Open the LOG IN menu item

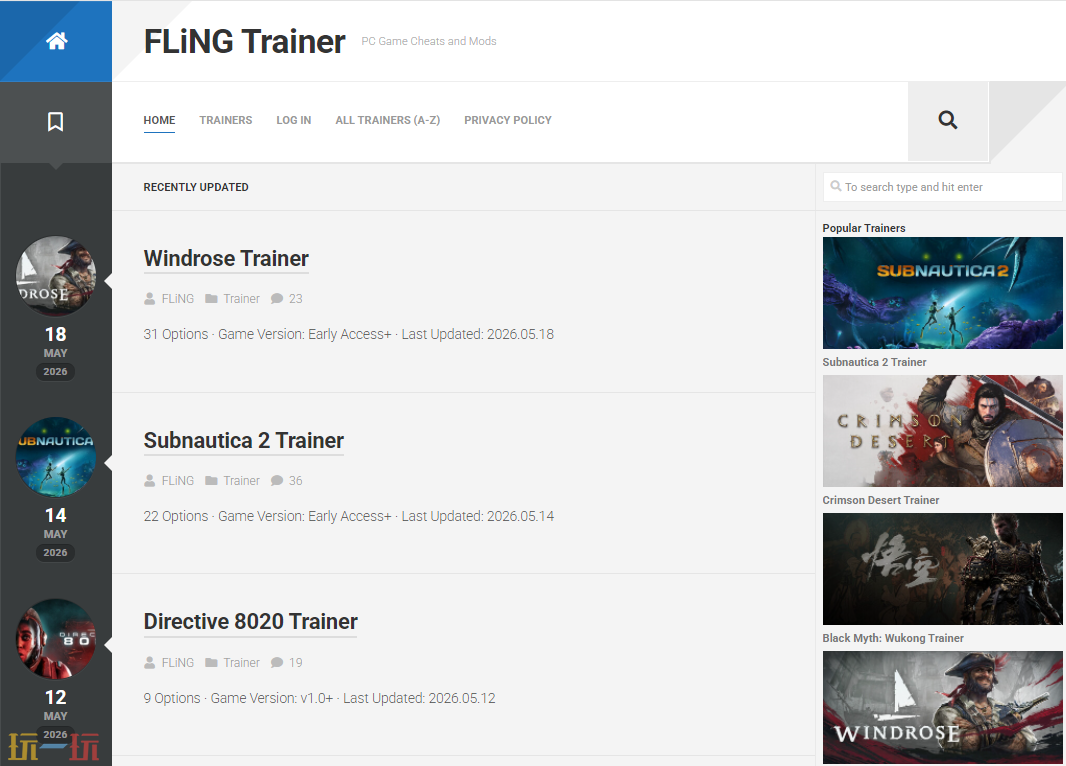(x=294, y=120)
